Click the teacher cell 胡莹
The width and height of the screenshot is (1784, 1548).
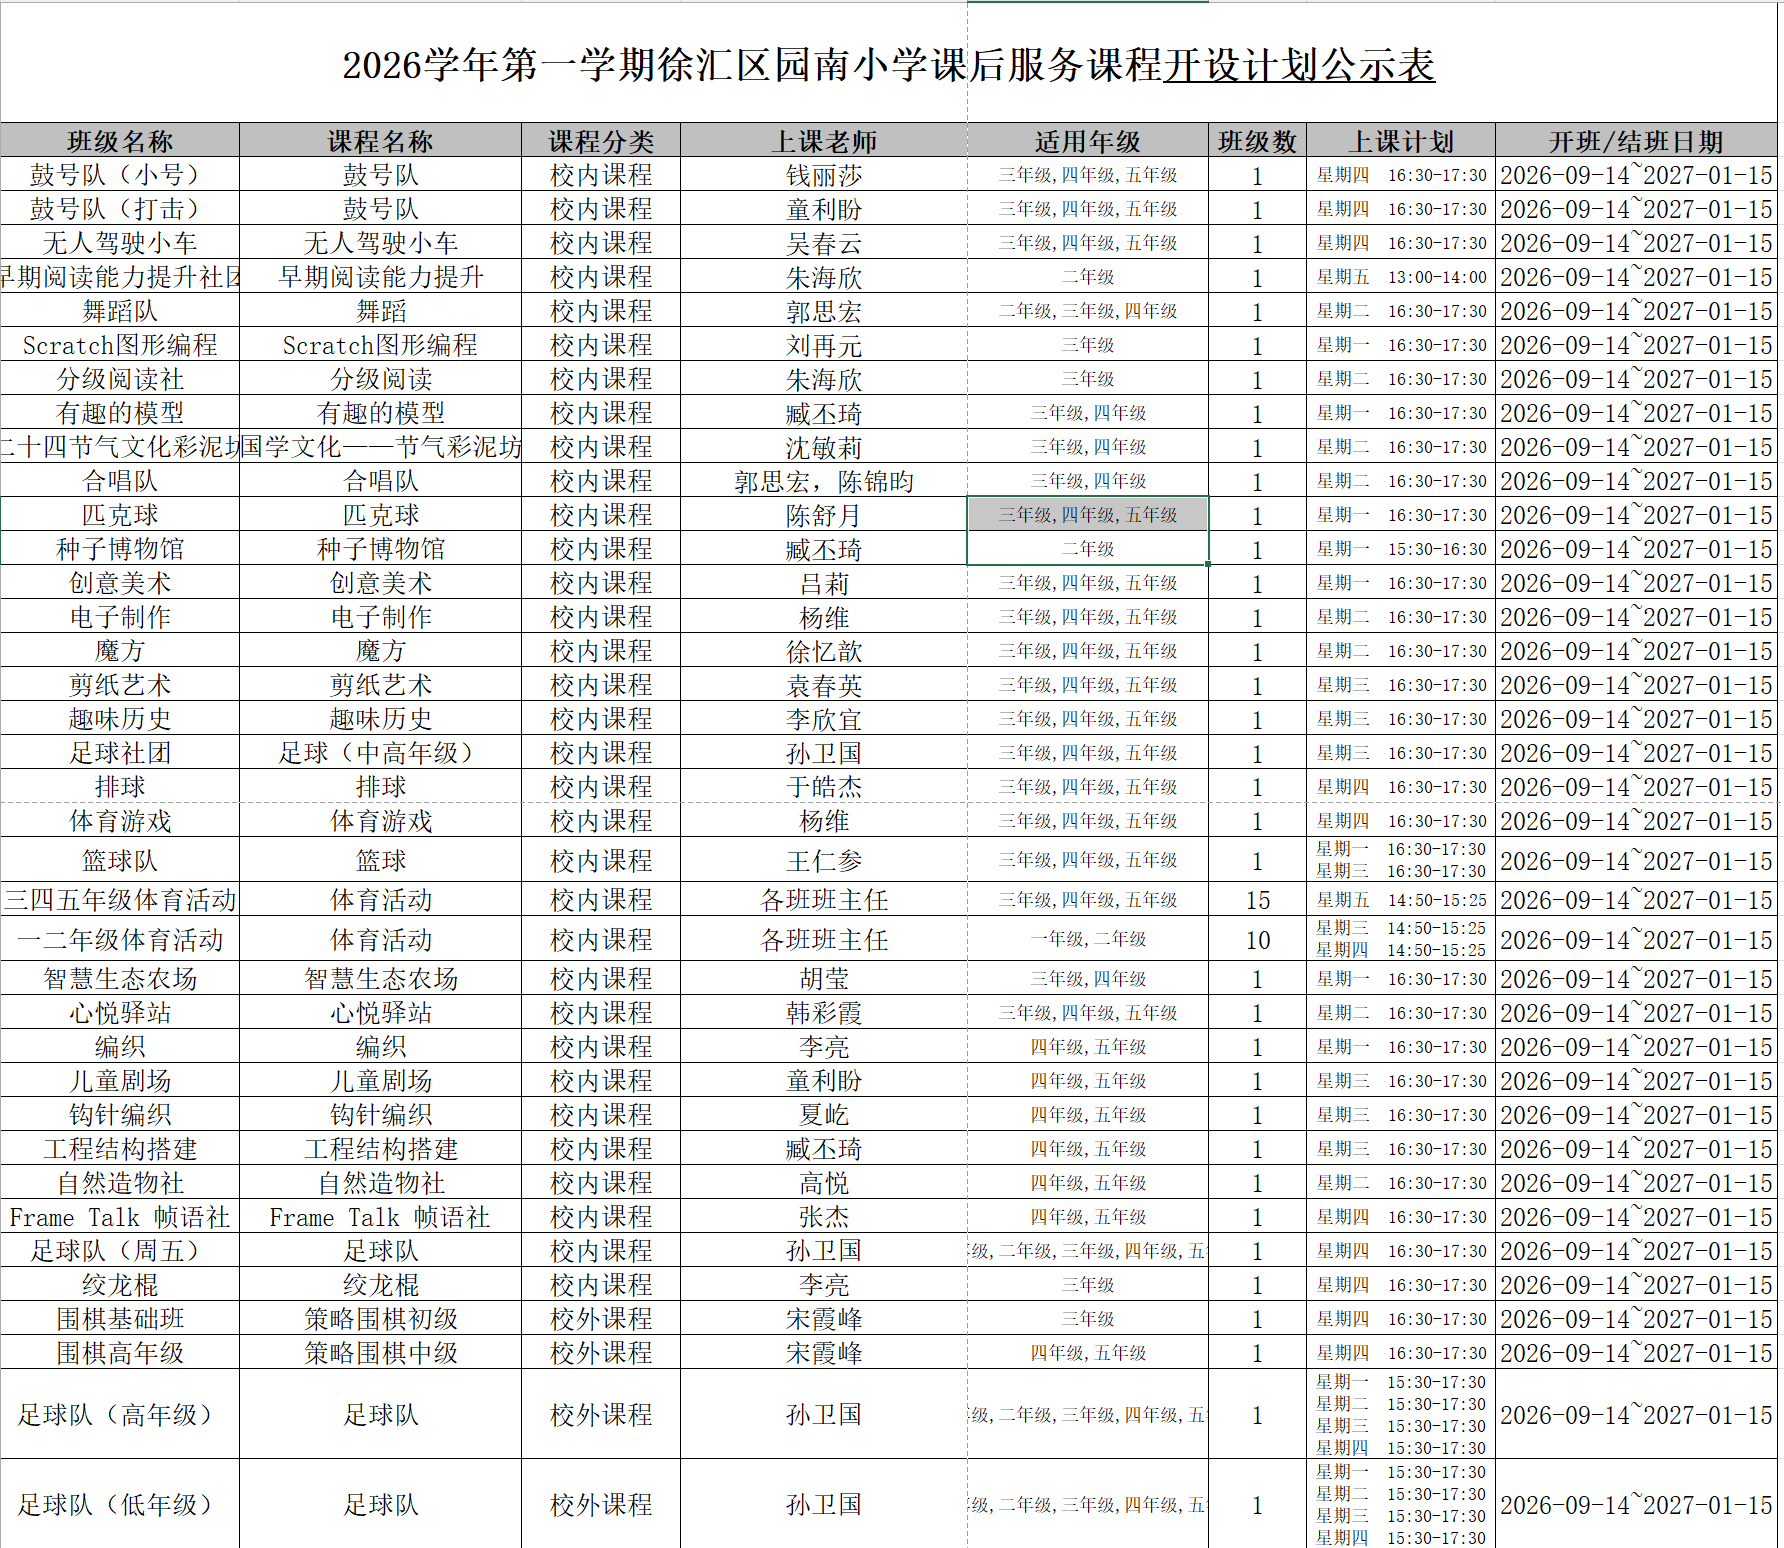[824, 979]
